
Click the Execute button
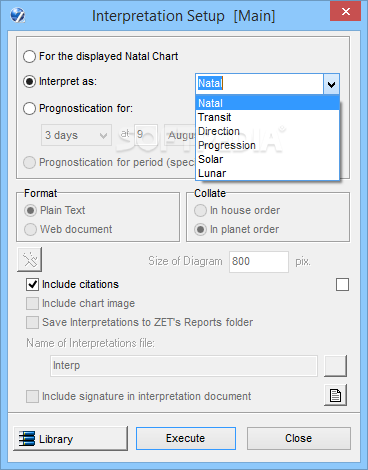pos(186,438)
